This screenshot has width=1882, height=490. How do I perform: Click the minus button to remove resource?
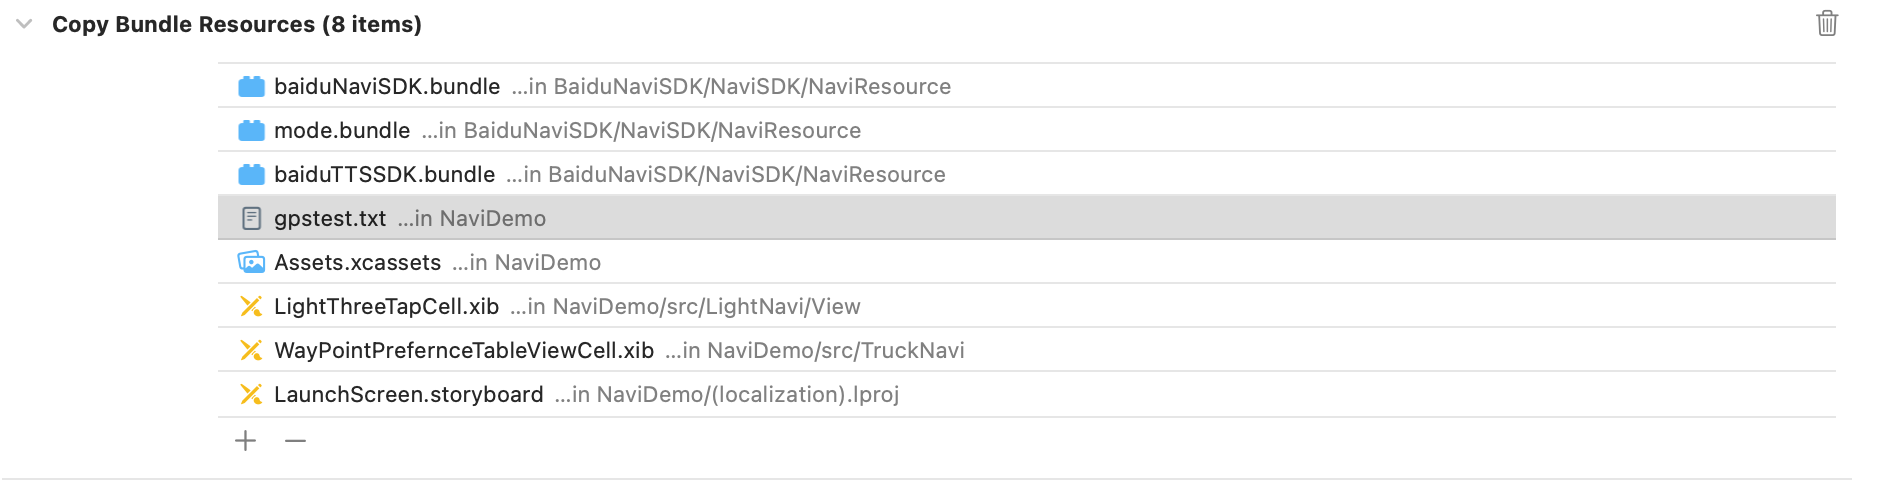tap(295, 441)
